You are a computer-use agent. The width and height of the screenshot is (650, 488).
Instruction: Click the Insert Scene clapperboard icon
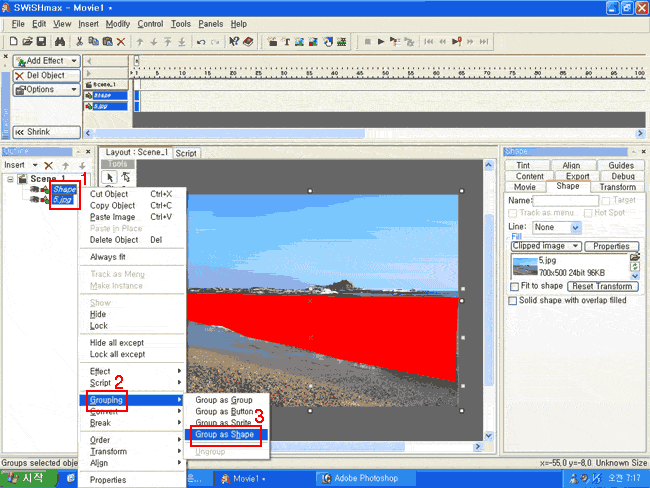272,41
